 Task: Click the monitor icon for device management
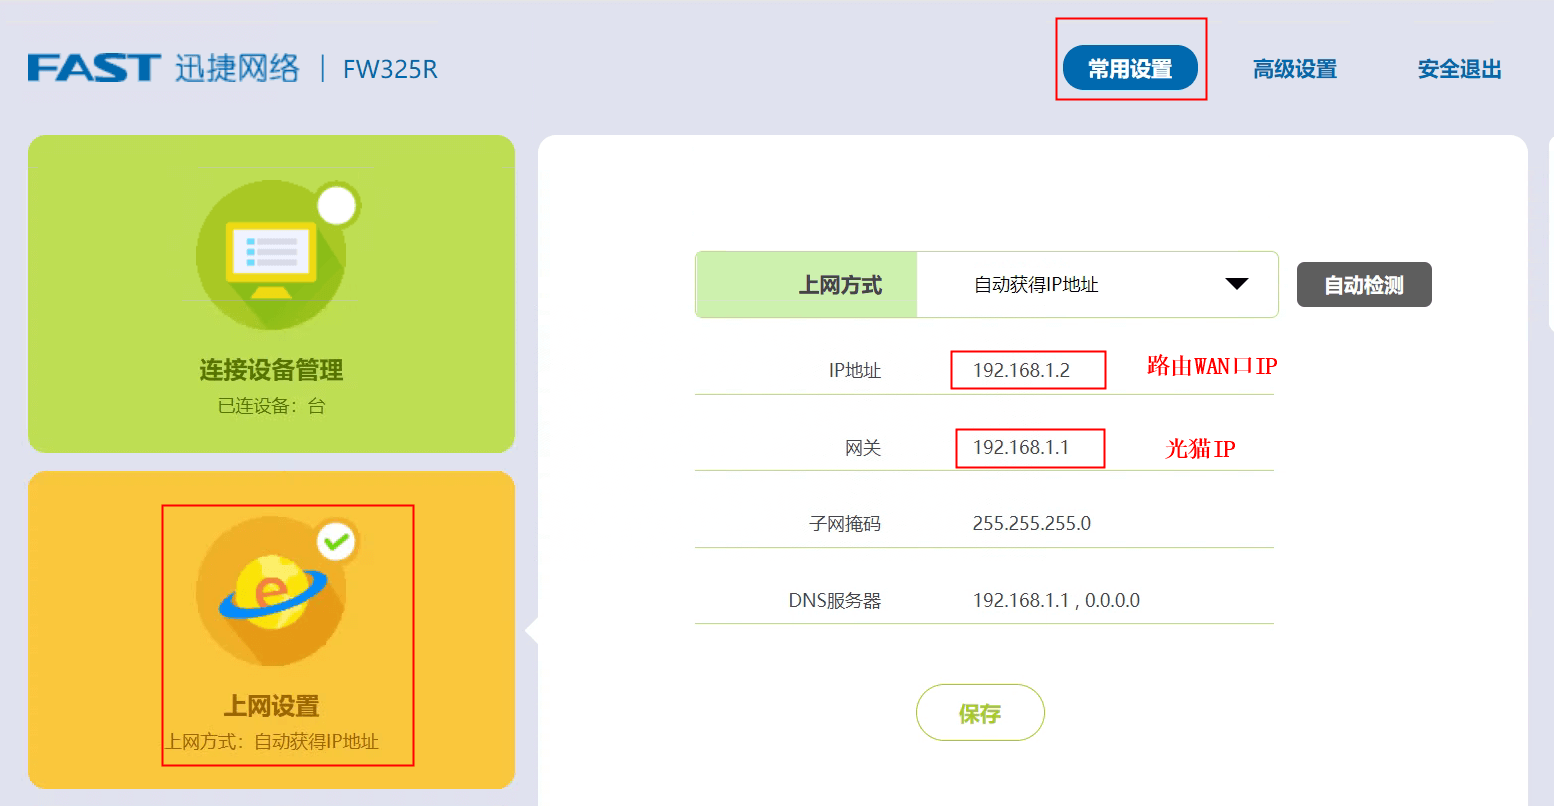(x=271, y=255)
